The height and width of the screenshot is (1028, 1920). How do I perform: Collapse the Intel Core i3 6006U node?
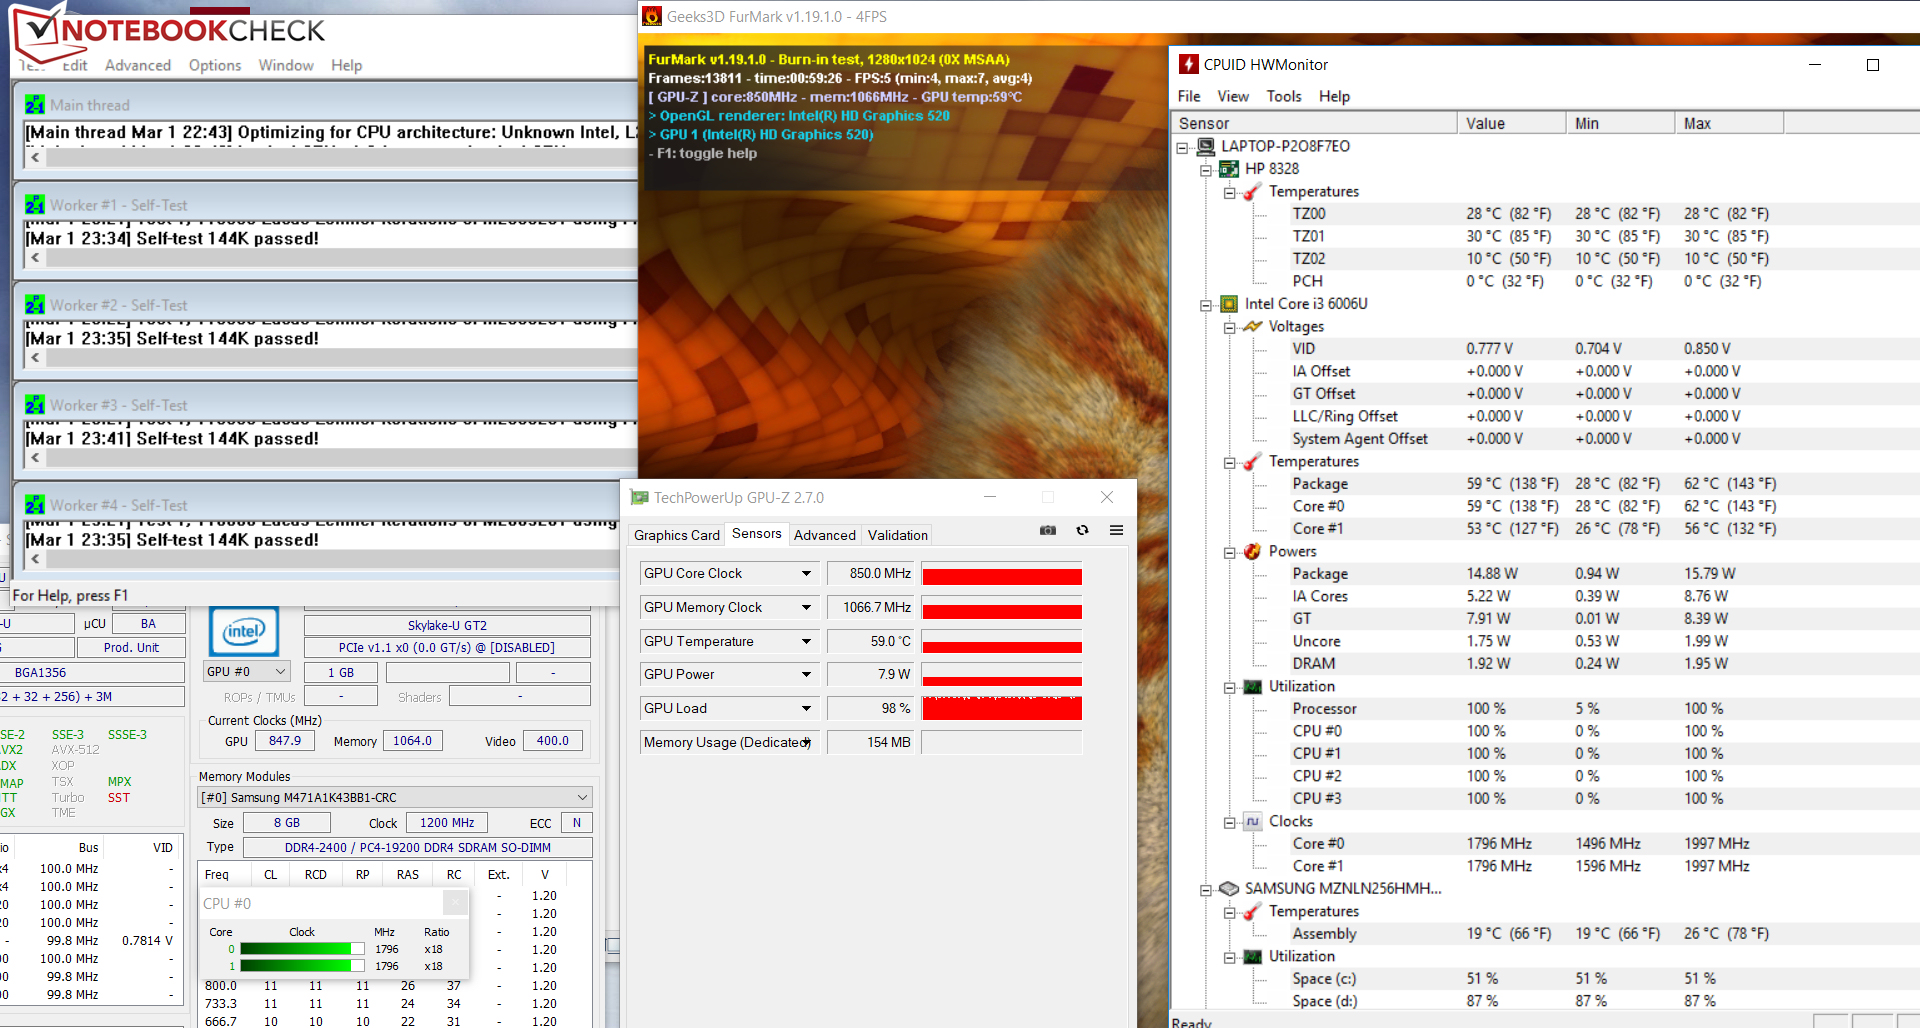(1206, 304)
